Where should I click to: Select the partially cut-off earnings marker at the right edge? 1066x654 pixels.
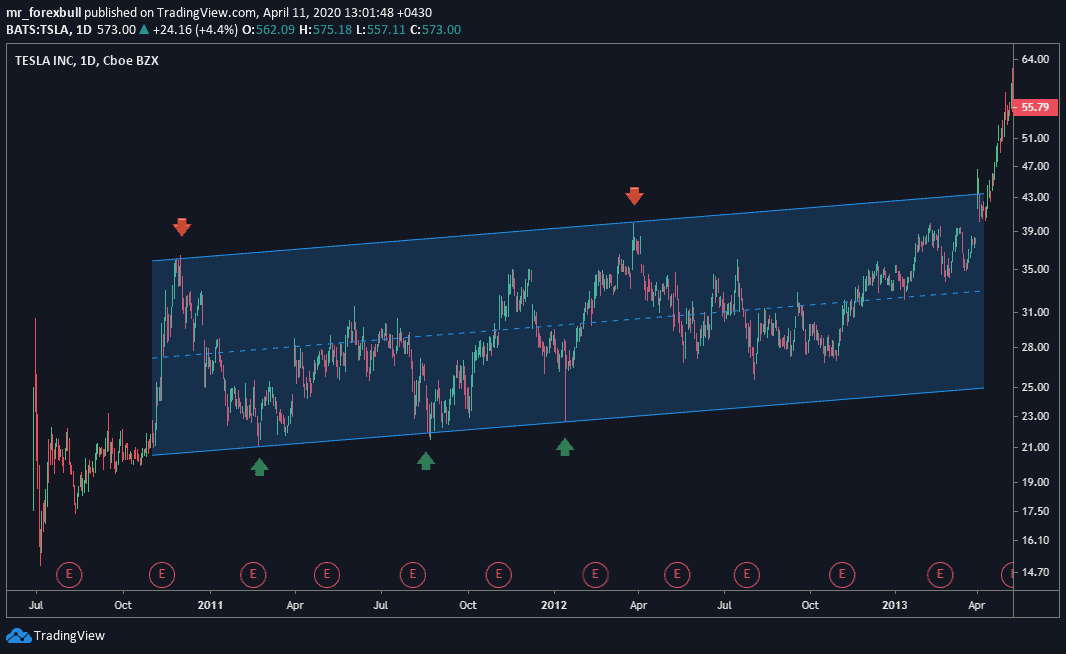tap(1008, 574)
